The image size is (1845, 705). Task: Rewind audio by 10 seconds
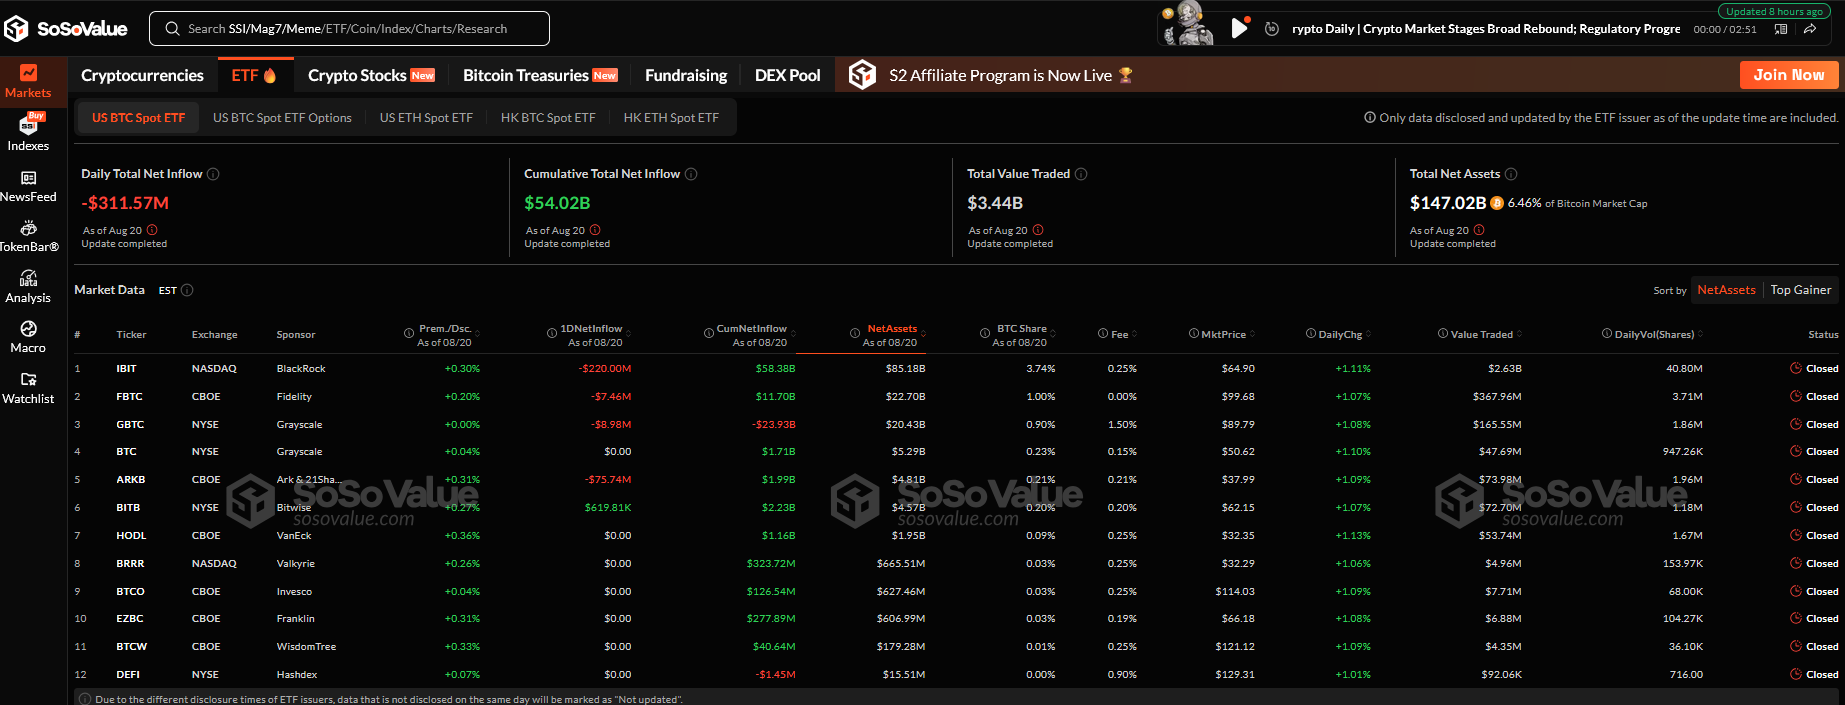(1272, 29)
